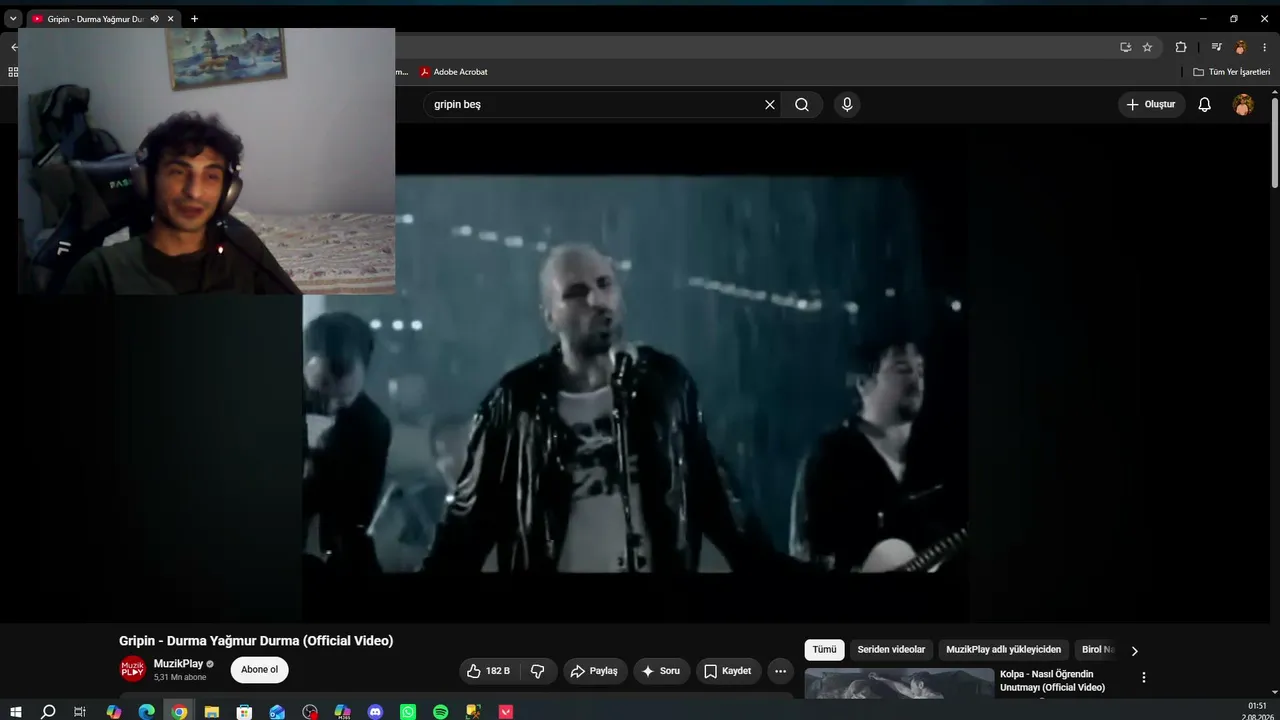Go back with the browser back arrow
Screen dimensions: 1280x720
(14, 47)
